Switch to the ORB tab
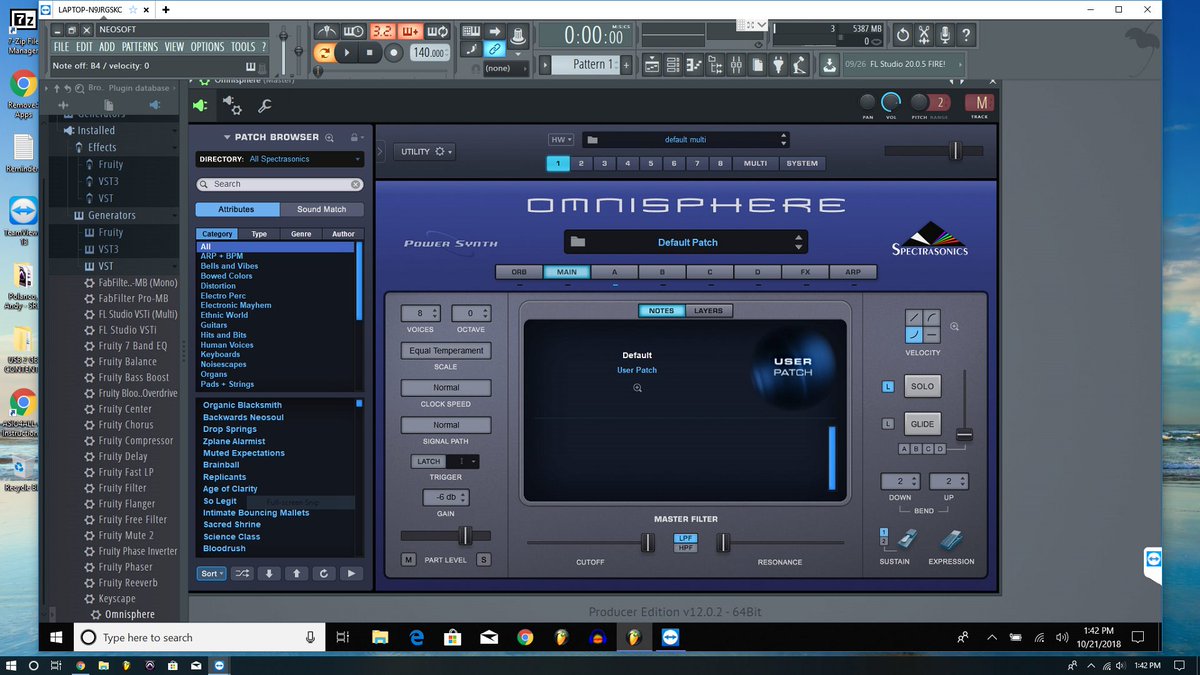Screen dimensions: 1200x675 pyautogui.click(x=519, y=272)
